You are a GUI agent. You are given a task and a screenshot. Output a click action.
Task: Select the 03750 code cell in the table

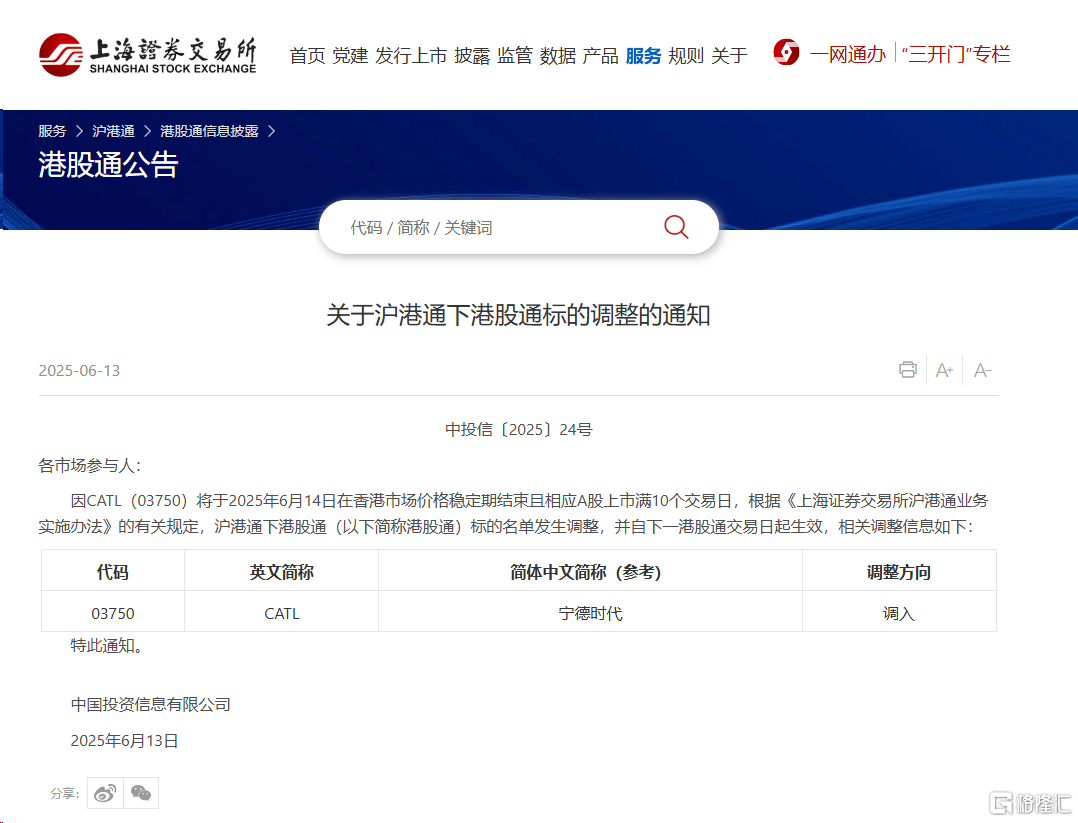tap(112, 612)
